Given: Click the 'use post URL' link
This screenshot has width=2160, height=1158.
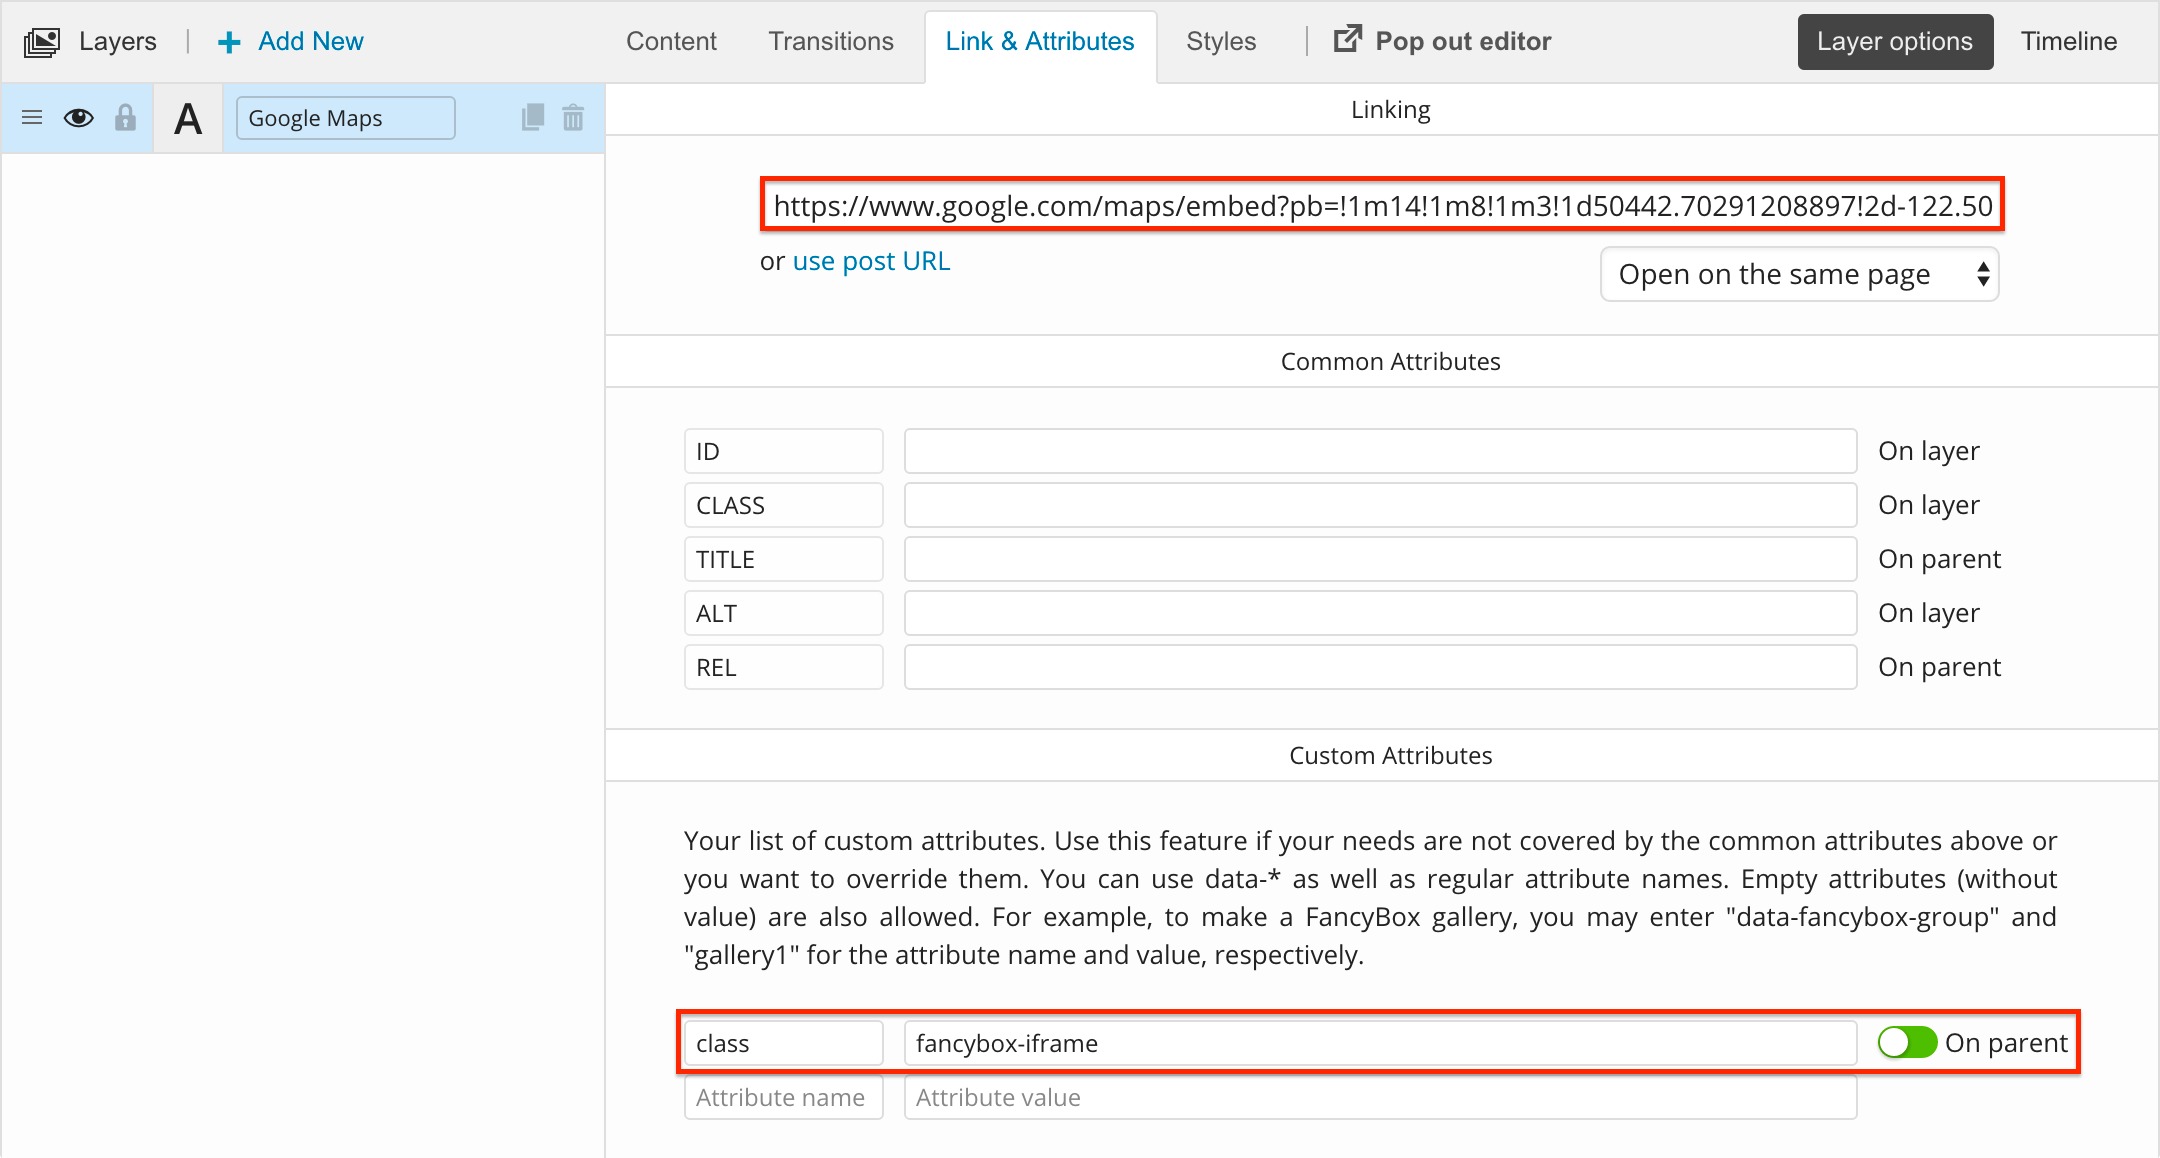Looking at the screenshot, I should tap(871, 261).
